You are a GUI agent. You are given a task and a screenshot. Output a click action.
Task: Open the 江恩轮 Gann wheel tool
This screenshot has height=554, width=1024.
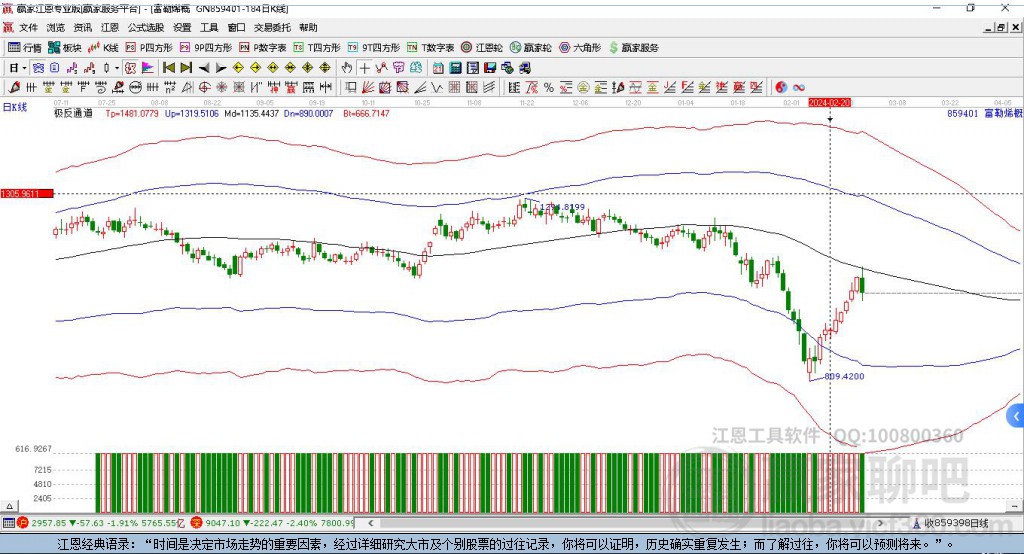coord(482,47)
